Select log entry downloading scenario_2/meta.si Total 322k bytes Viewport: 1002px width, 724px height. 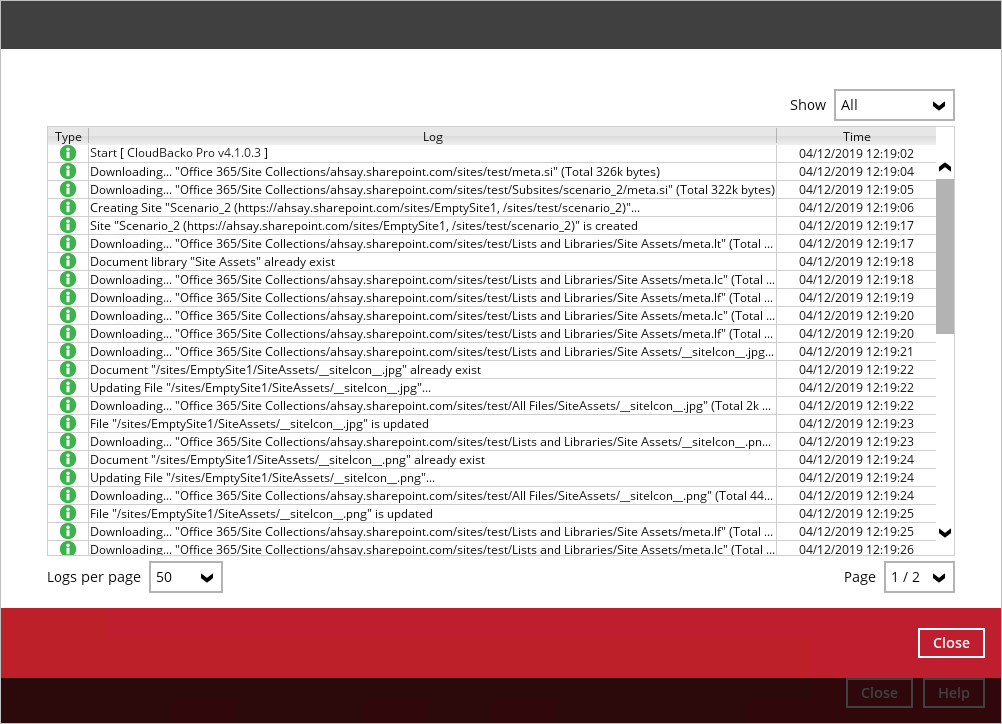[x=433, y=189]
